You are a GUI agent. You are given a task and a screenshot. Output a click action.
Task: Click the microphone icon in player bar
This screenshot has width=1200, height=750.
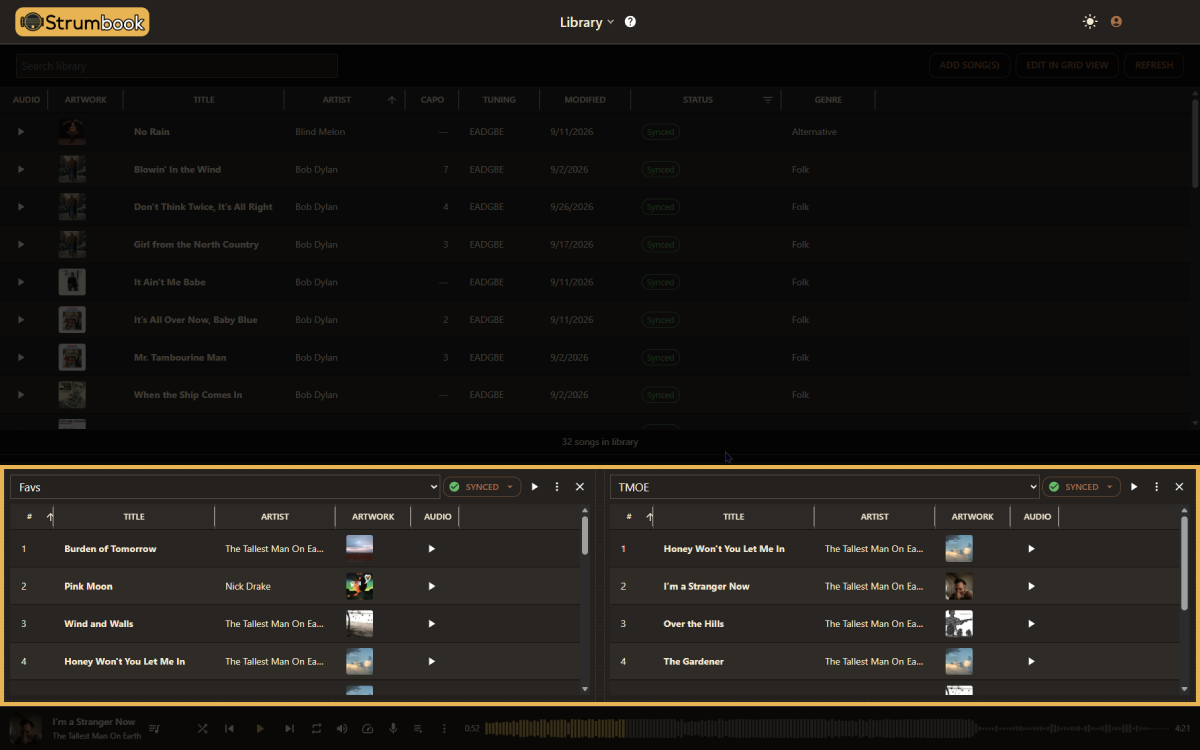point(393,729)
